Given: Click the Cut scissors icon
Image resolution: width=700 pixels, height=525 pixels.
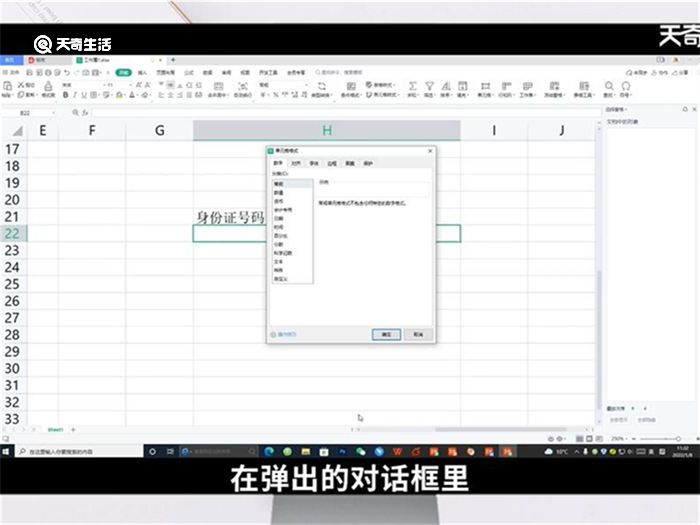Looking at the screenshot, I should pos(21,85).
